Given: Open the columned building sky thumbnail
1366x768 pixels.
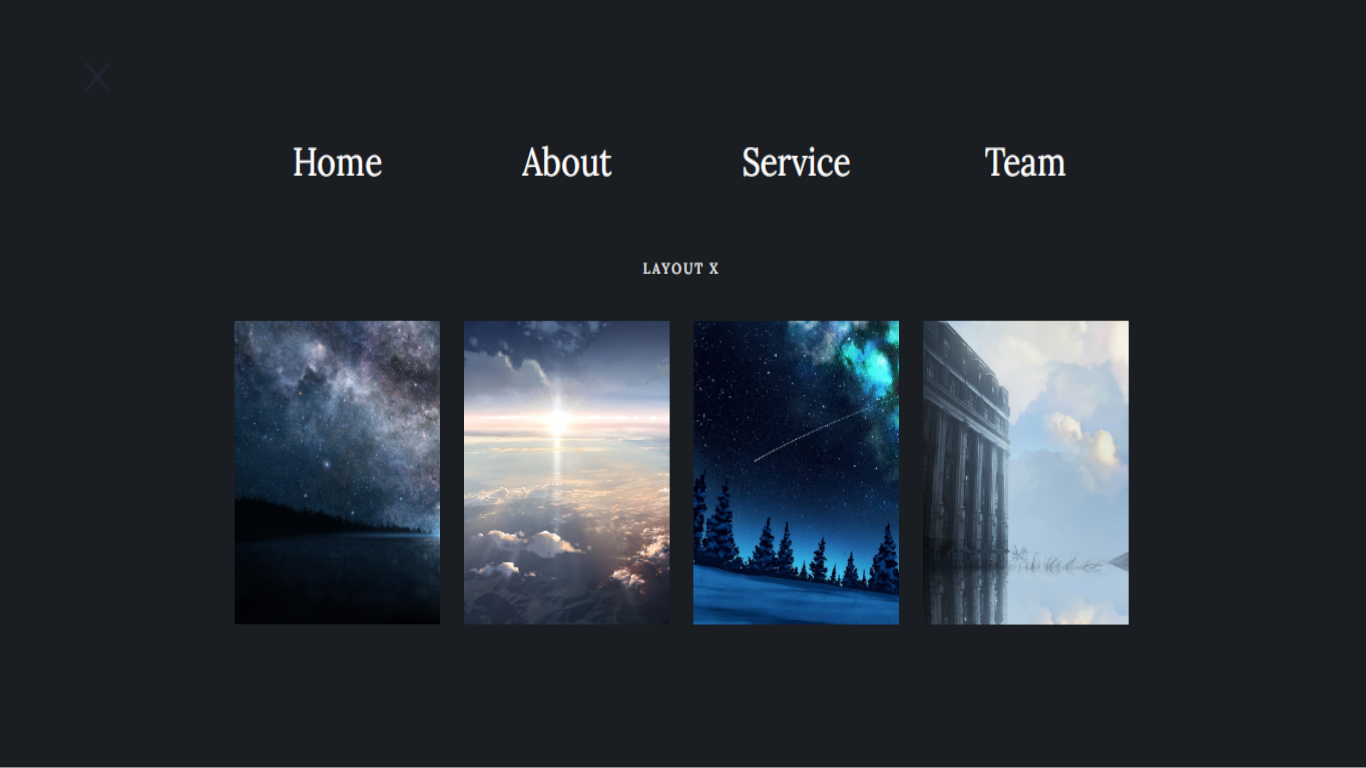Looking at the screenshot, I should pyautogui.click(x=1025, y=472).
